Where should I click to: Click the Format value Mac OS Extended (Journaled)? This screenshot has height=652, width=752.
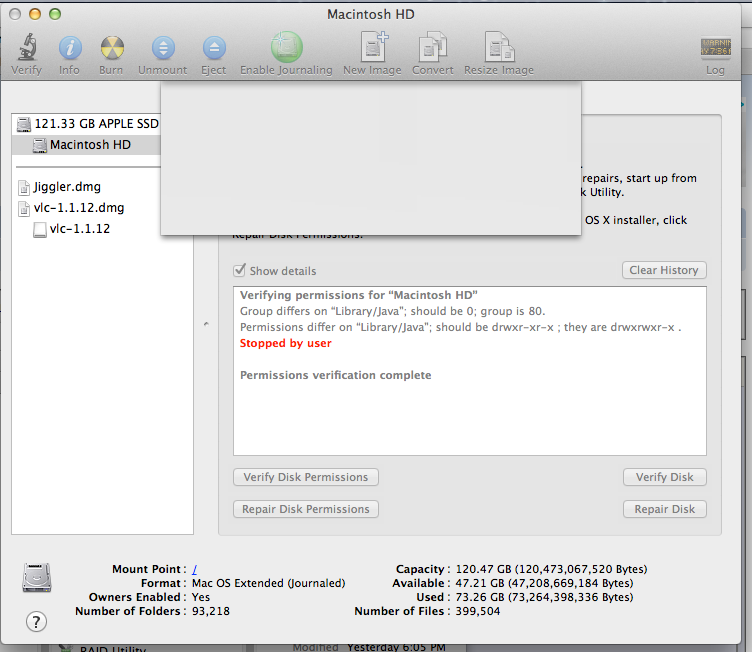(x=269, y=583)
